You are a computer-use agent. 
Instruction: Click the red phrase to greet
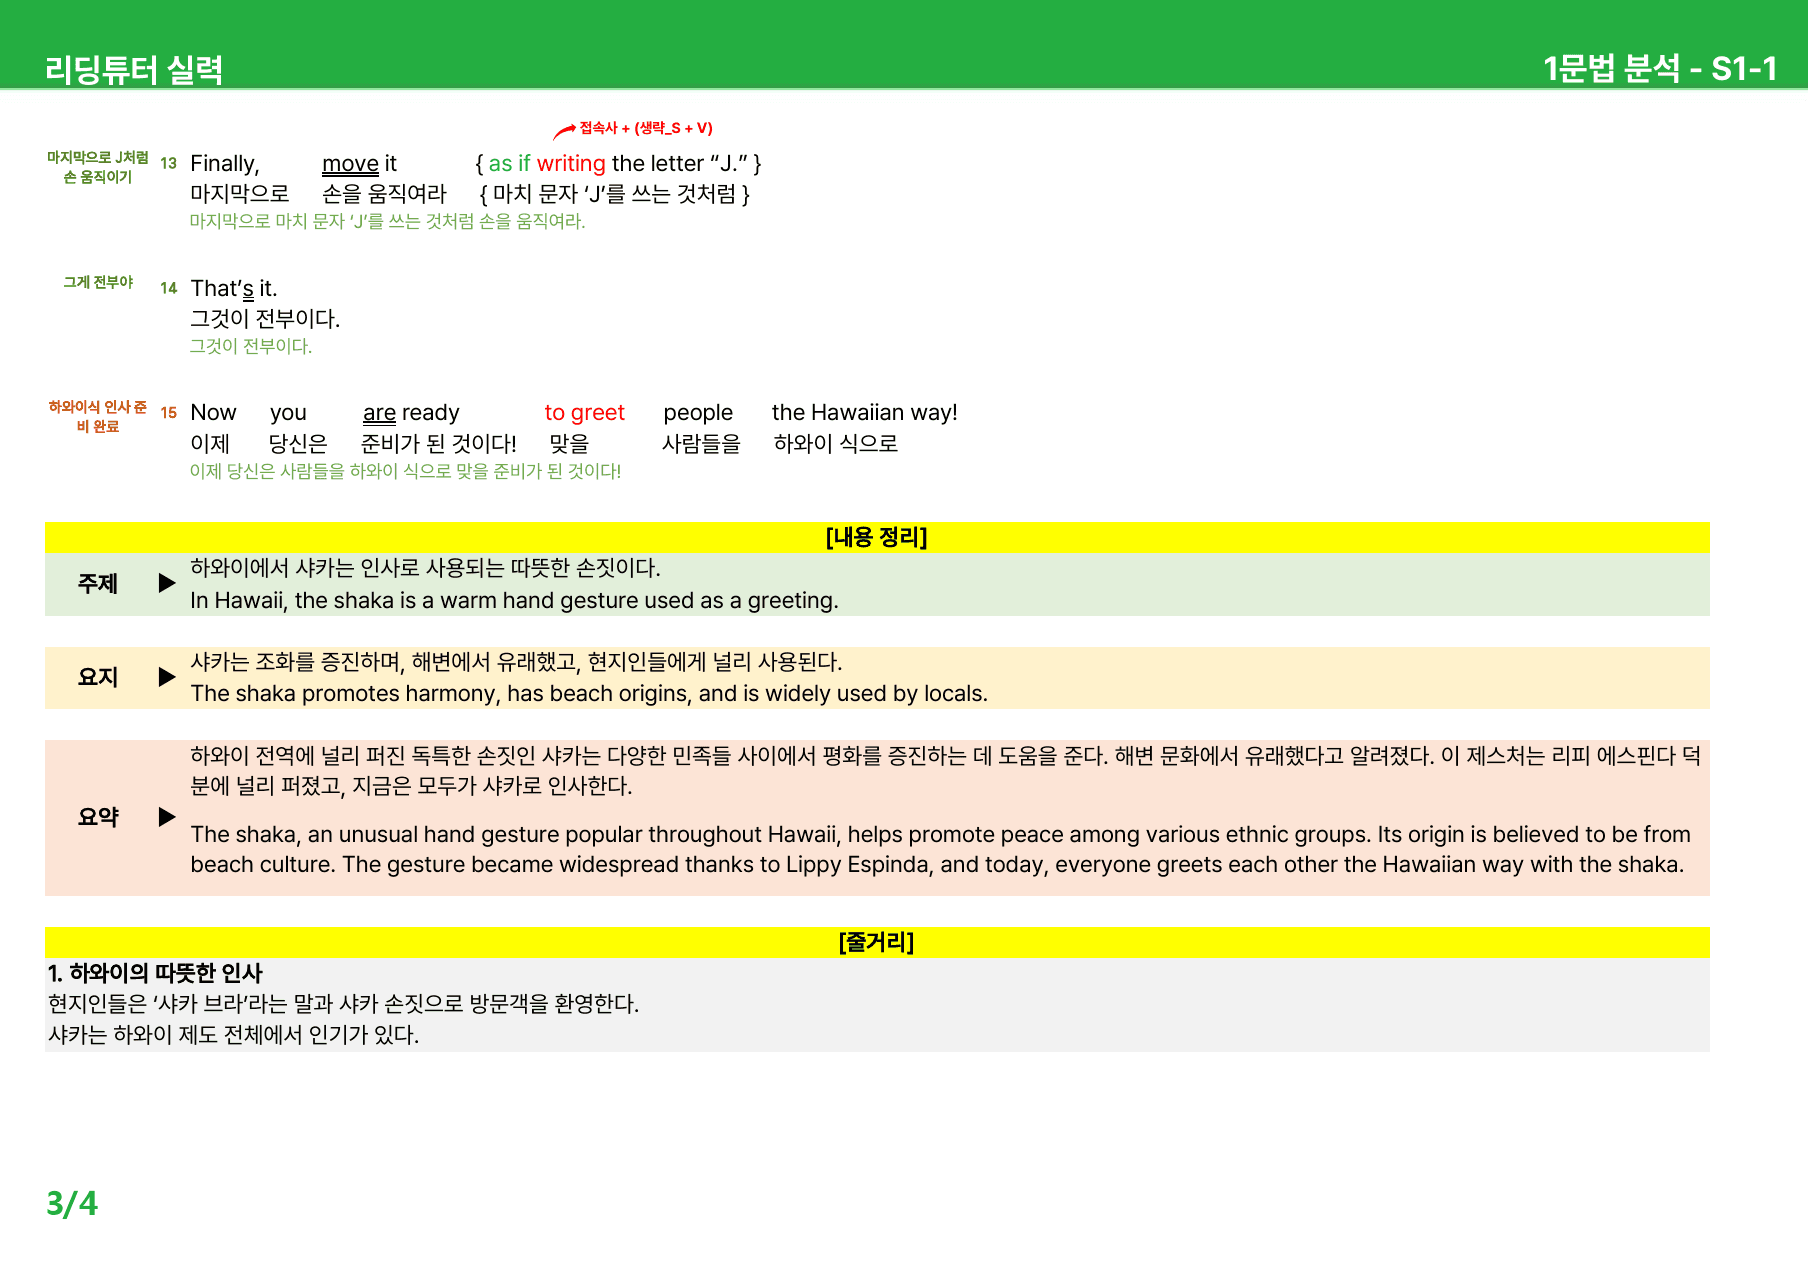(x=584, y=413)
